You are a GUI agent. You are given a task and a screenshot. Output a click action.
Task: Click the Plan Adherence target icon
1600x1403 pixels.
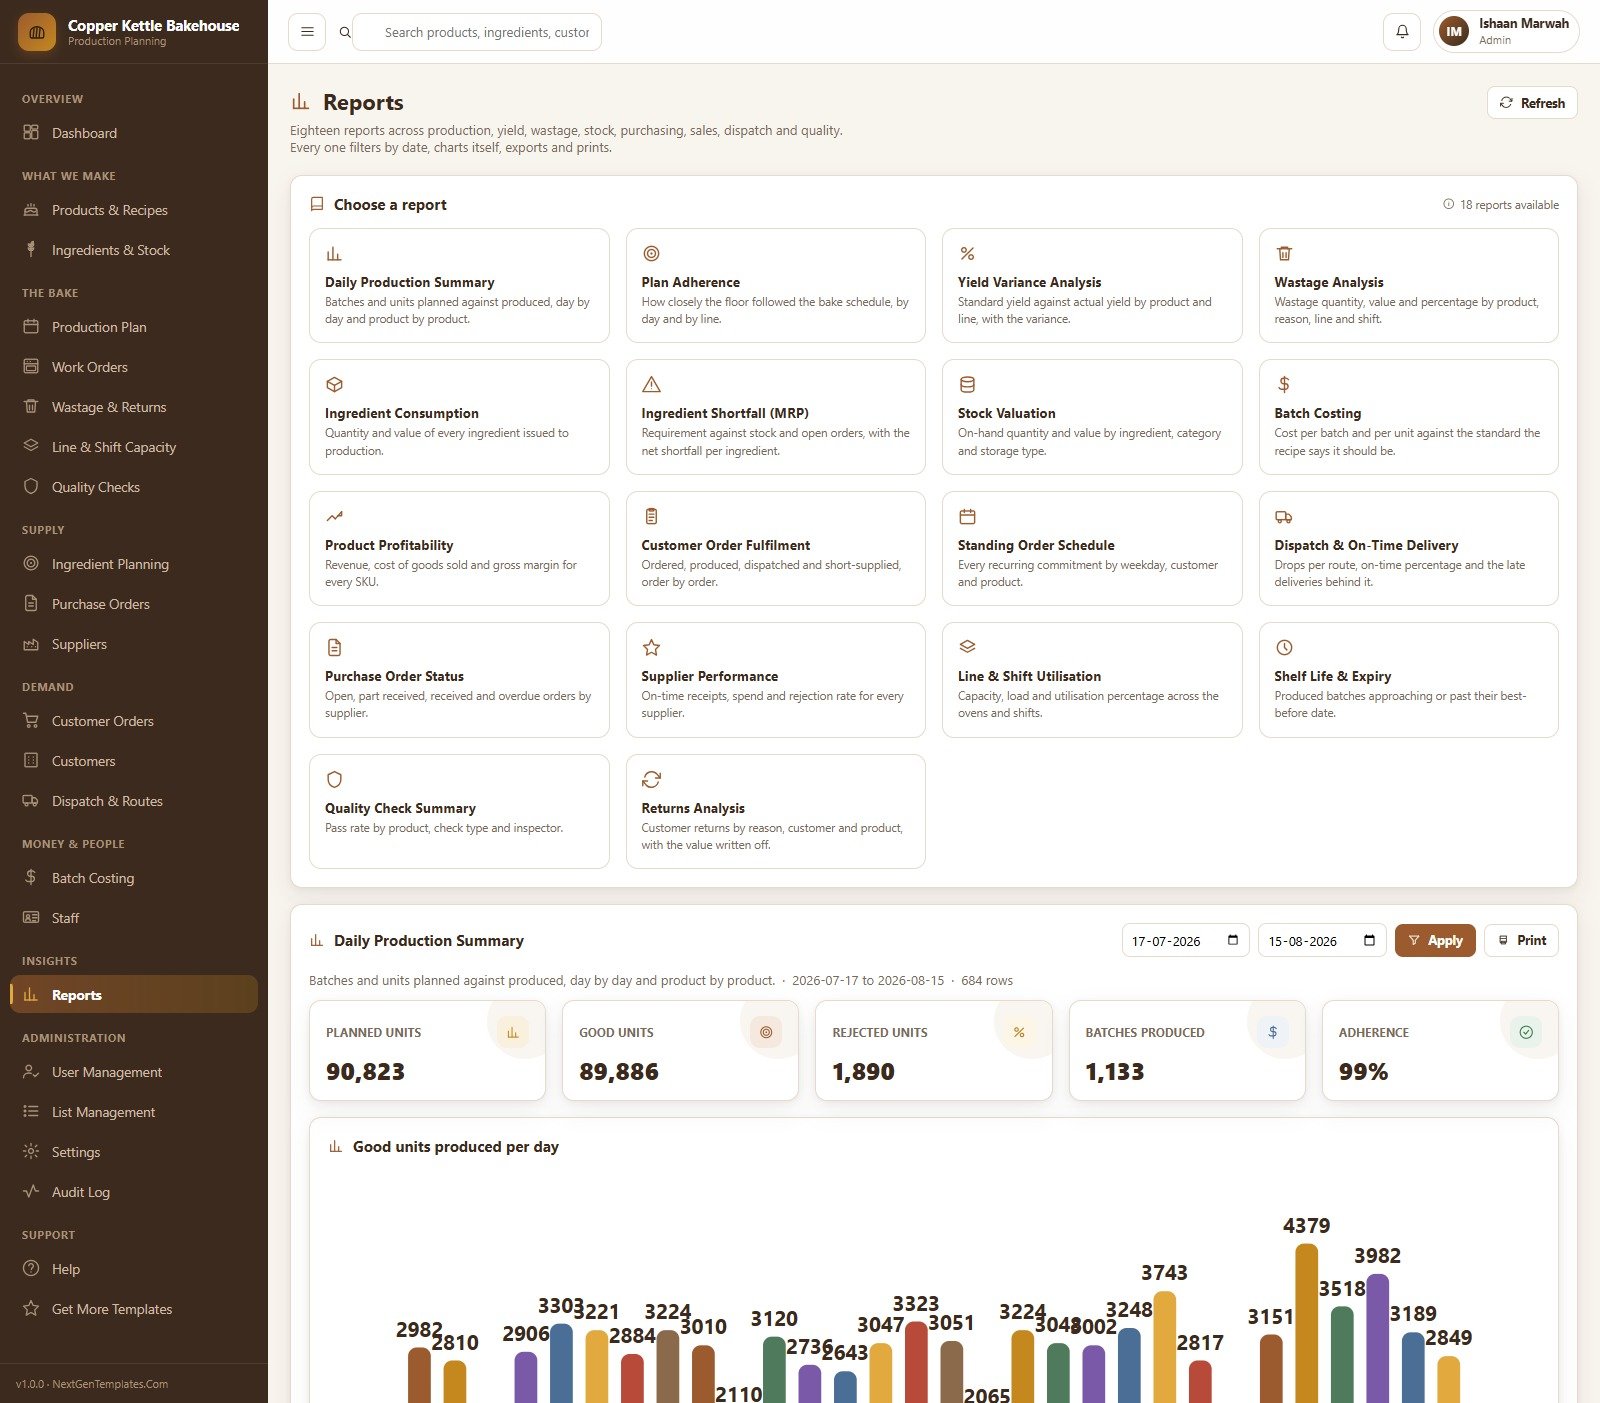pos(651,254)
